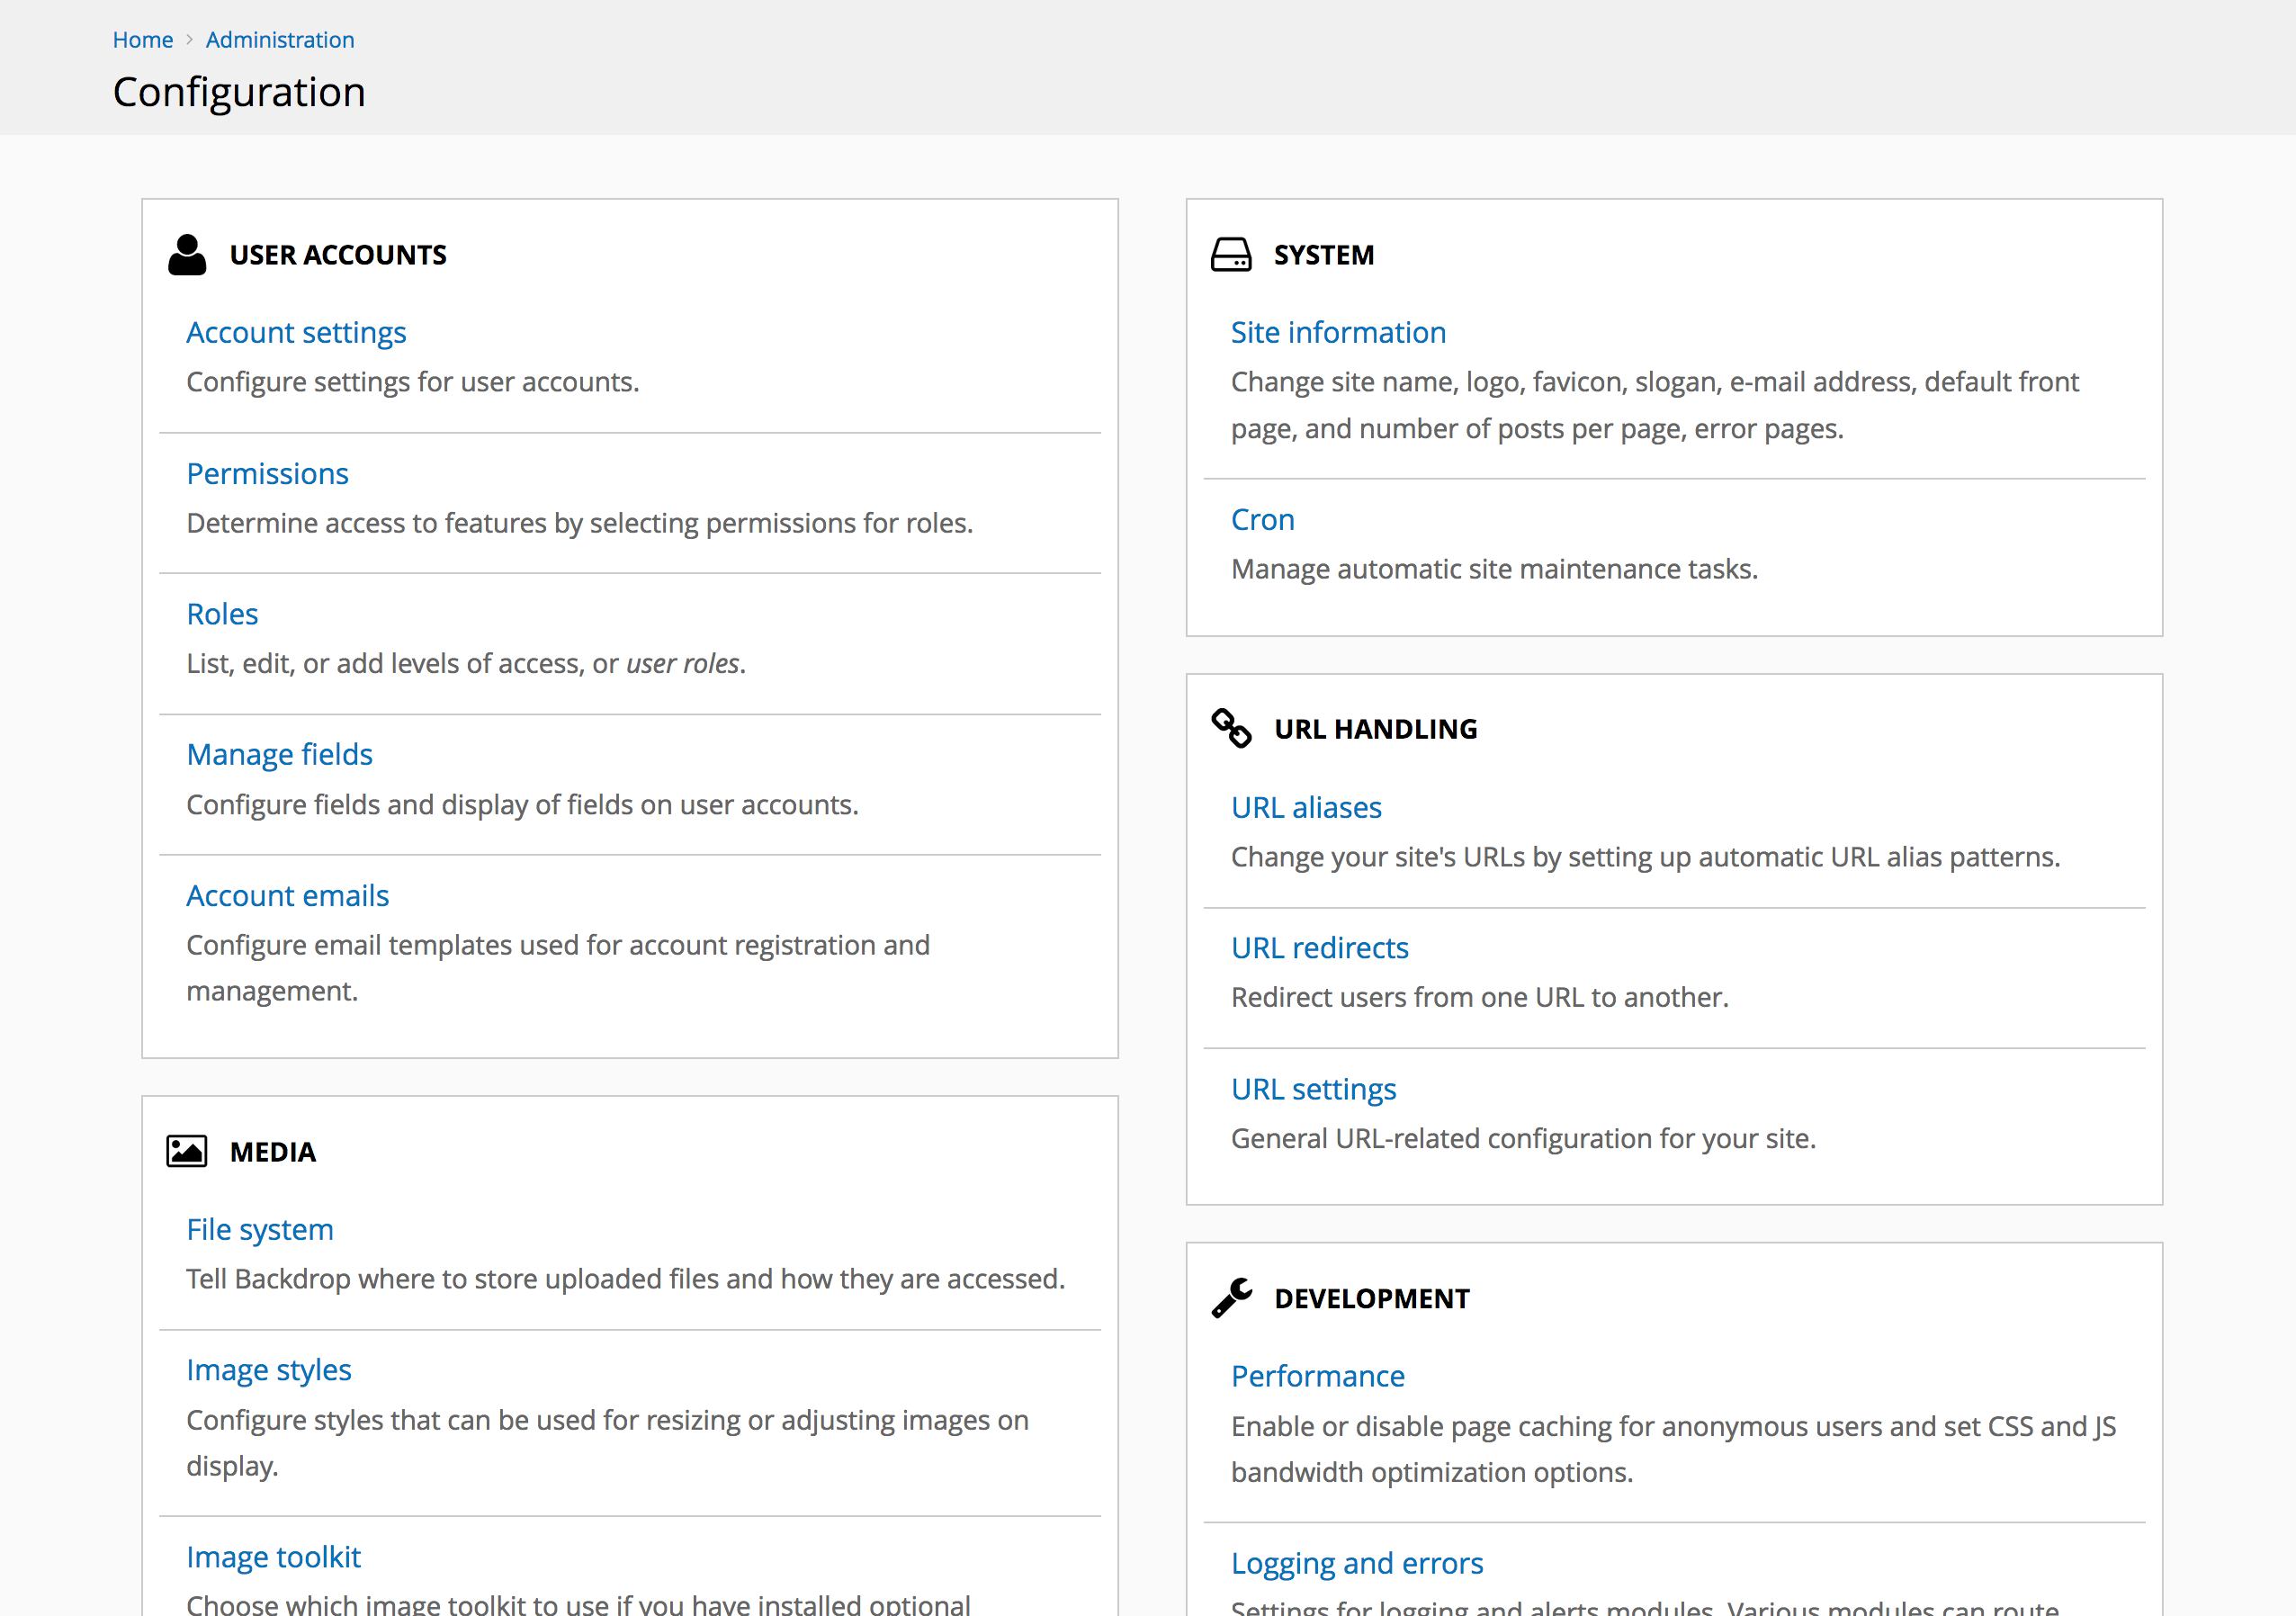Click the System hard drive icon
The image size is (2296, 1616).
click(x=1232, y=254)
